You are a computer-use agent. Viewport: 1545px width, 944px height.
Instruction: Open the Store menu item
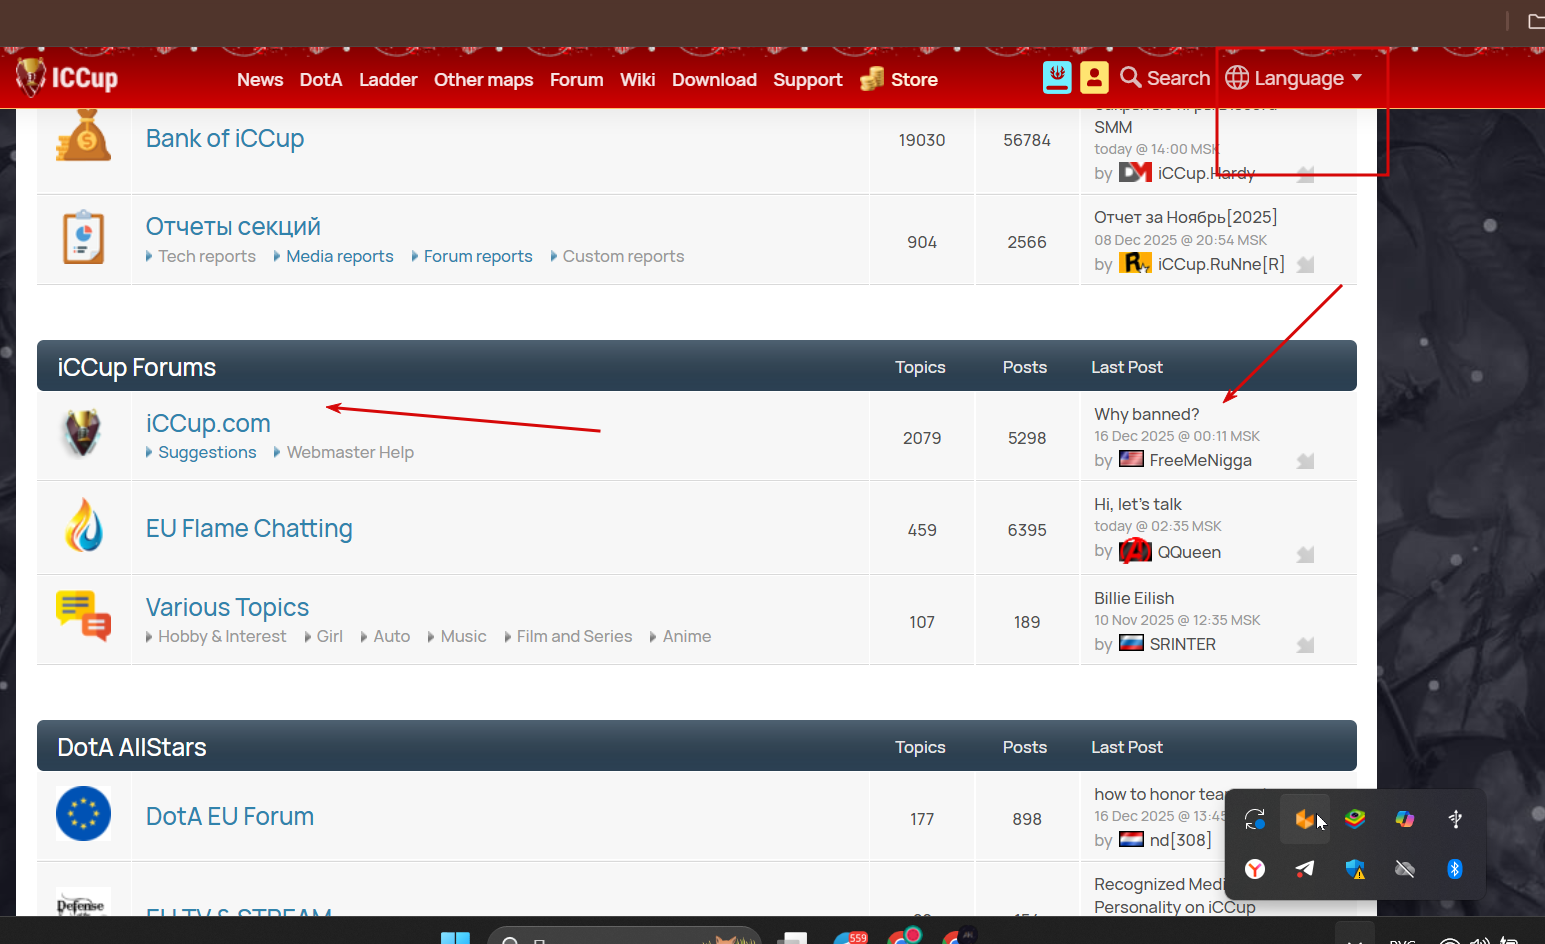tap(914, 79)
